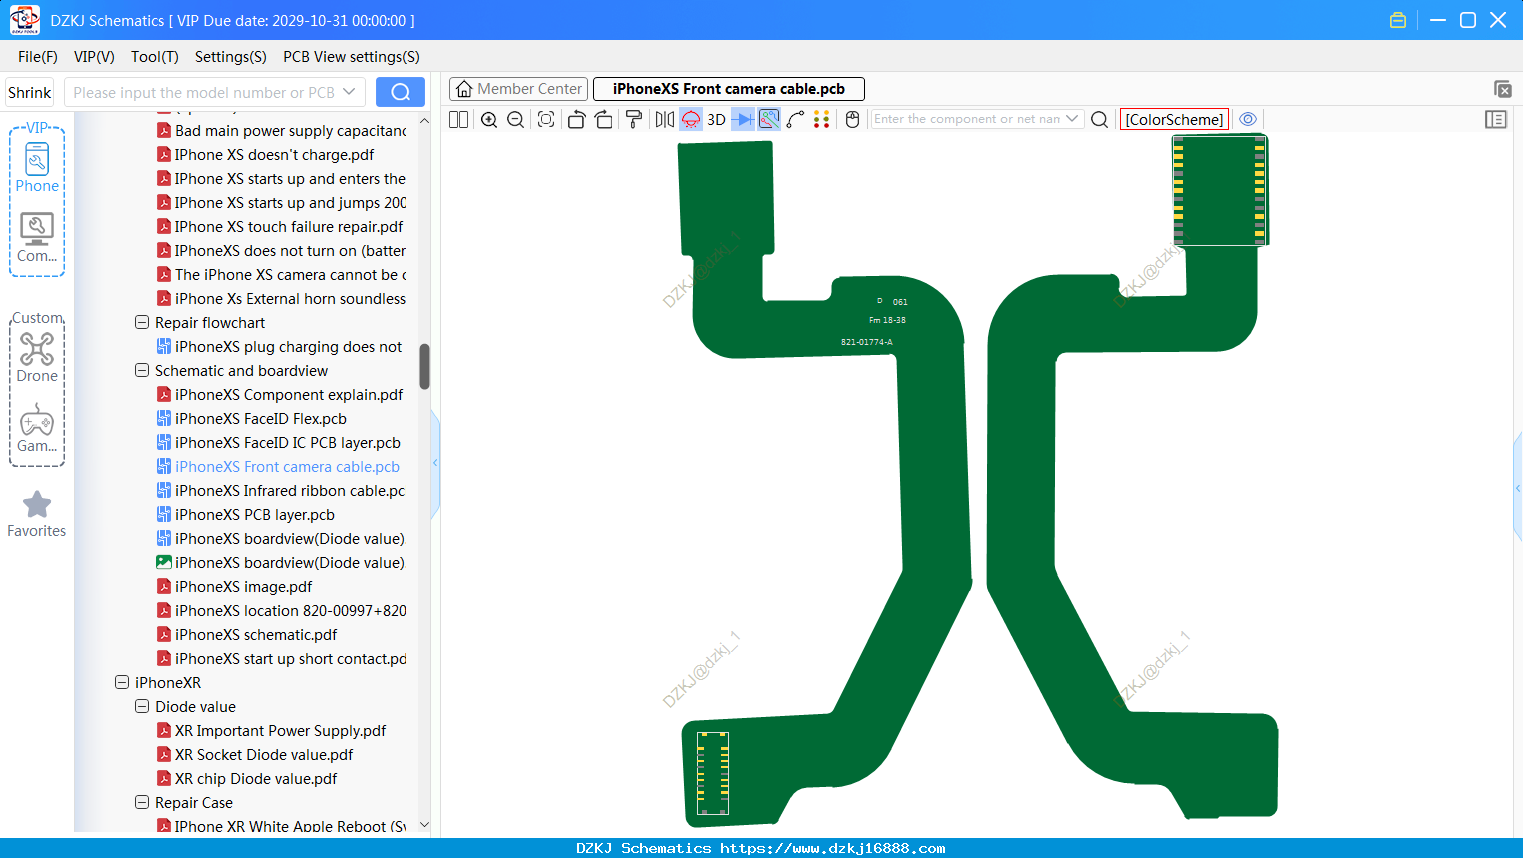This screenshot has width=1523, height=858.
Task: Toggle the diode symbol display
Action: [743, 120]
